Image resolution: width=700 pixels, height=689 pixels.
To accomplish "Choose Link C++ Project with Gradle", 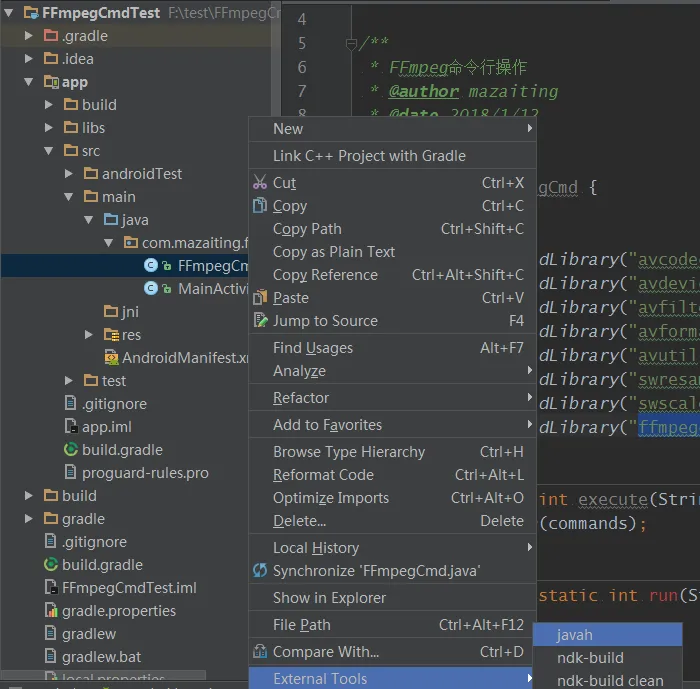I will pos(392,156).
